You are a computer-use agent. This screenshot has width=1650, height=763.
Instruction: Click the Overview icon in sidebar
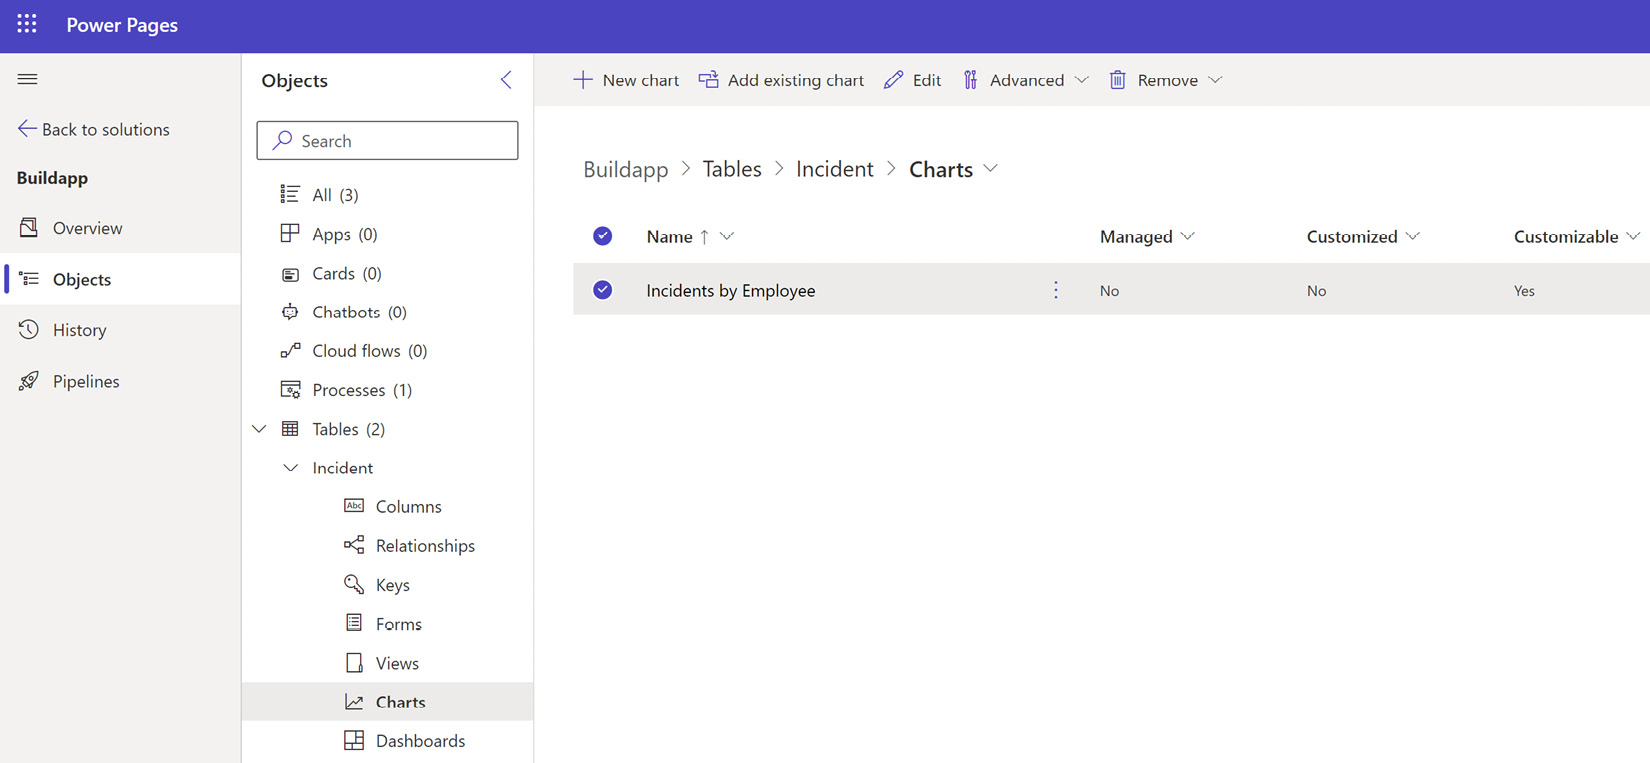tap(29, 227)
